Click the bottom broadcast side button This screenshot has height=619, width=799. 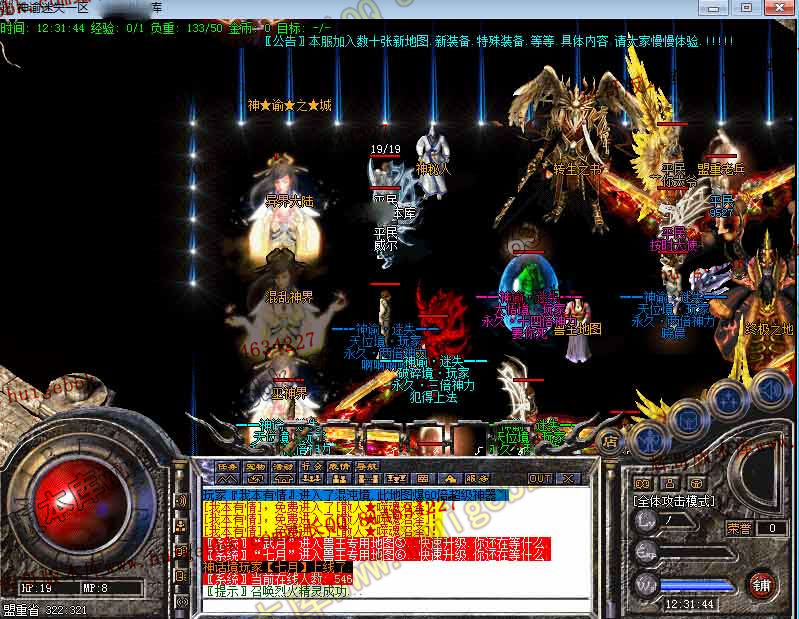[181, 602]
